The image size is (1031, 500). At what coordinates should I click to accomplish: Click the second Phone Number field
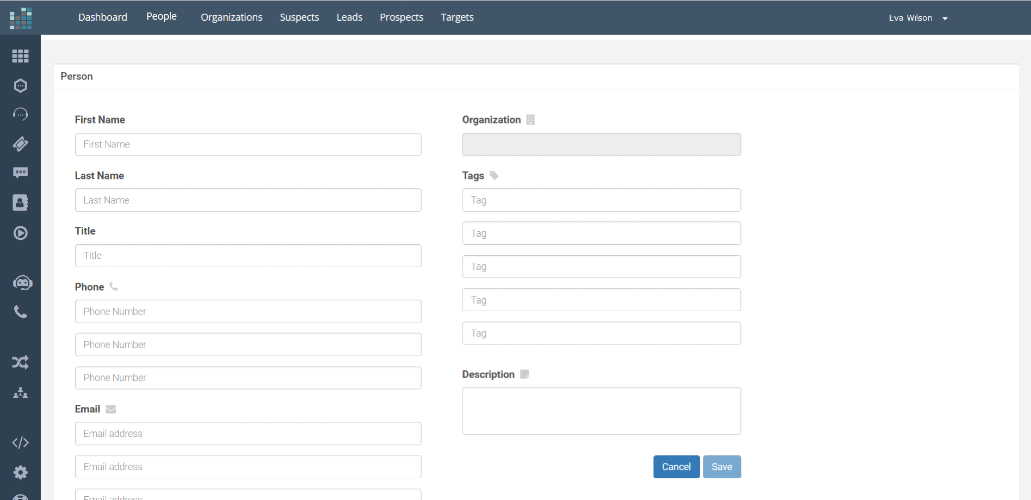(x=248, y=344)
